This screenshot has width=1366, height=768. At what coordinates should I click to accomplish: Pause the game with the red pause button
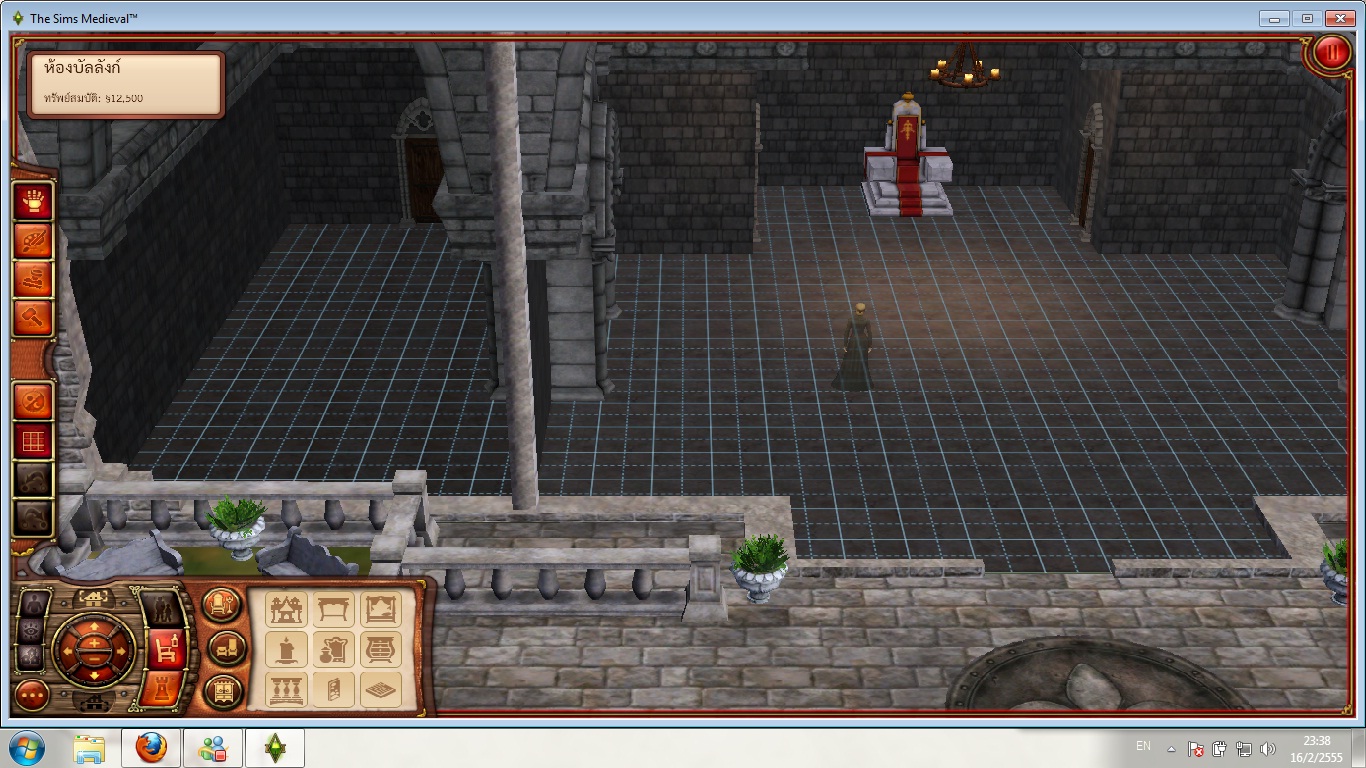pyautogui.click(x=1332, y=52)
